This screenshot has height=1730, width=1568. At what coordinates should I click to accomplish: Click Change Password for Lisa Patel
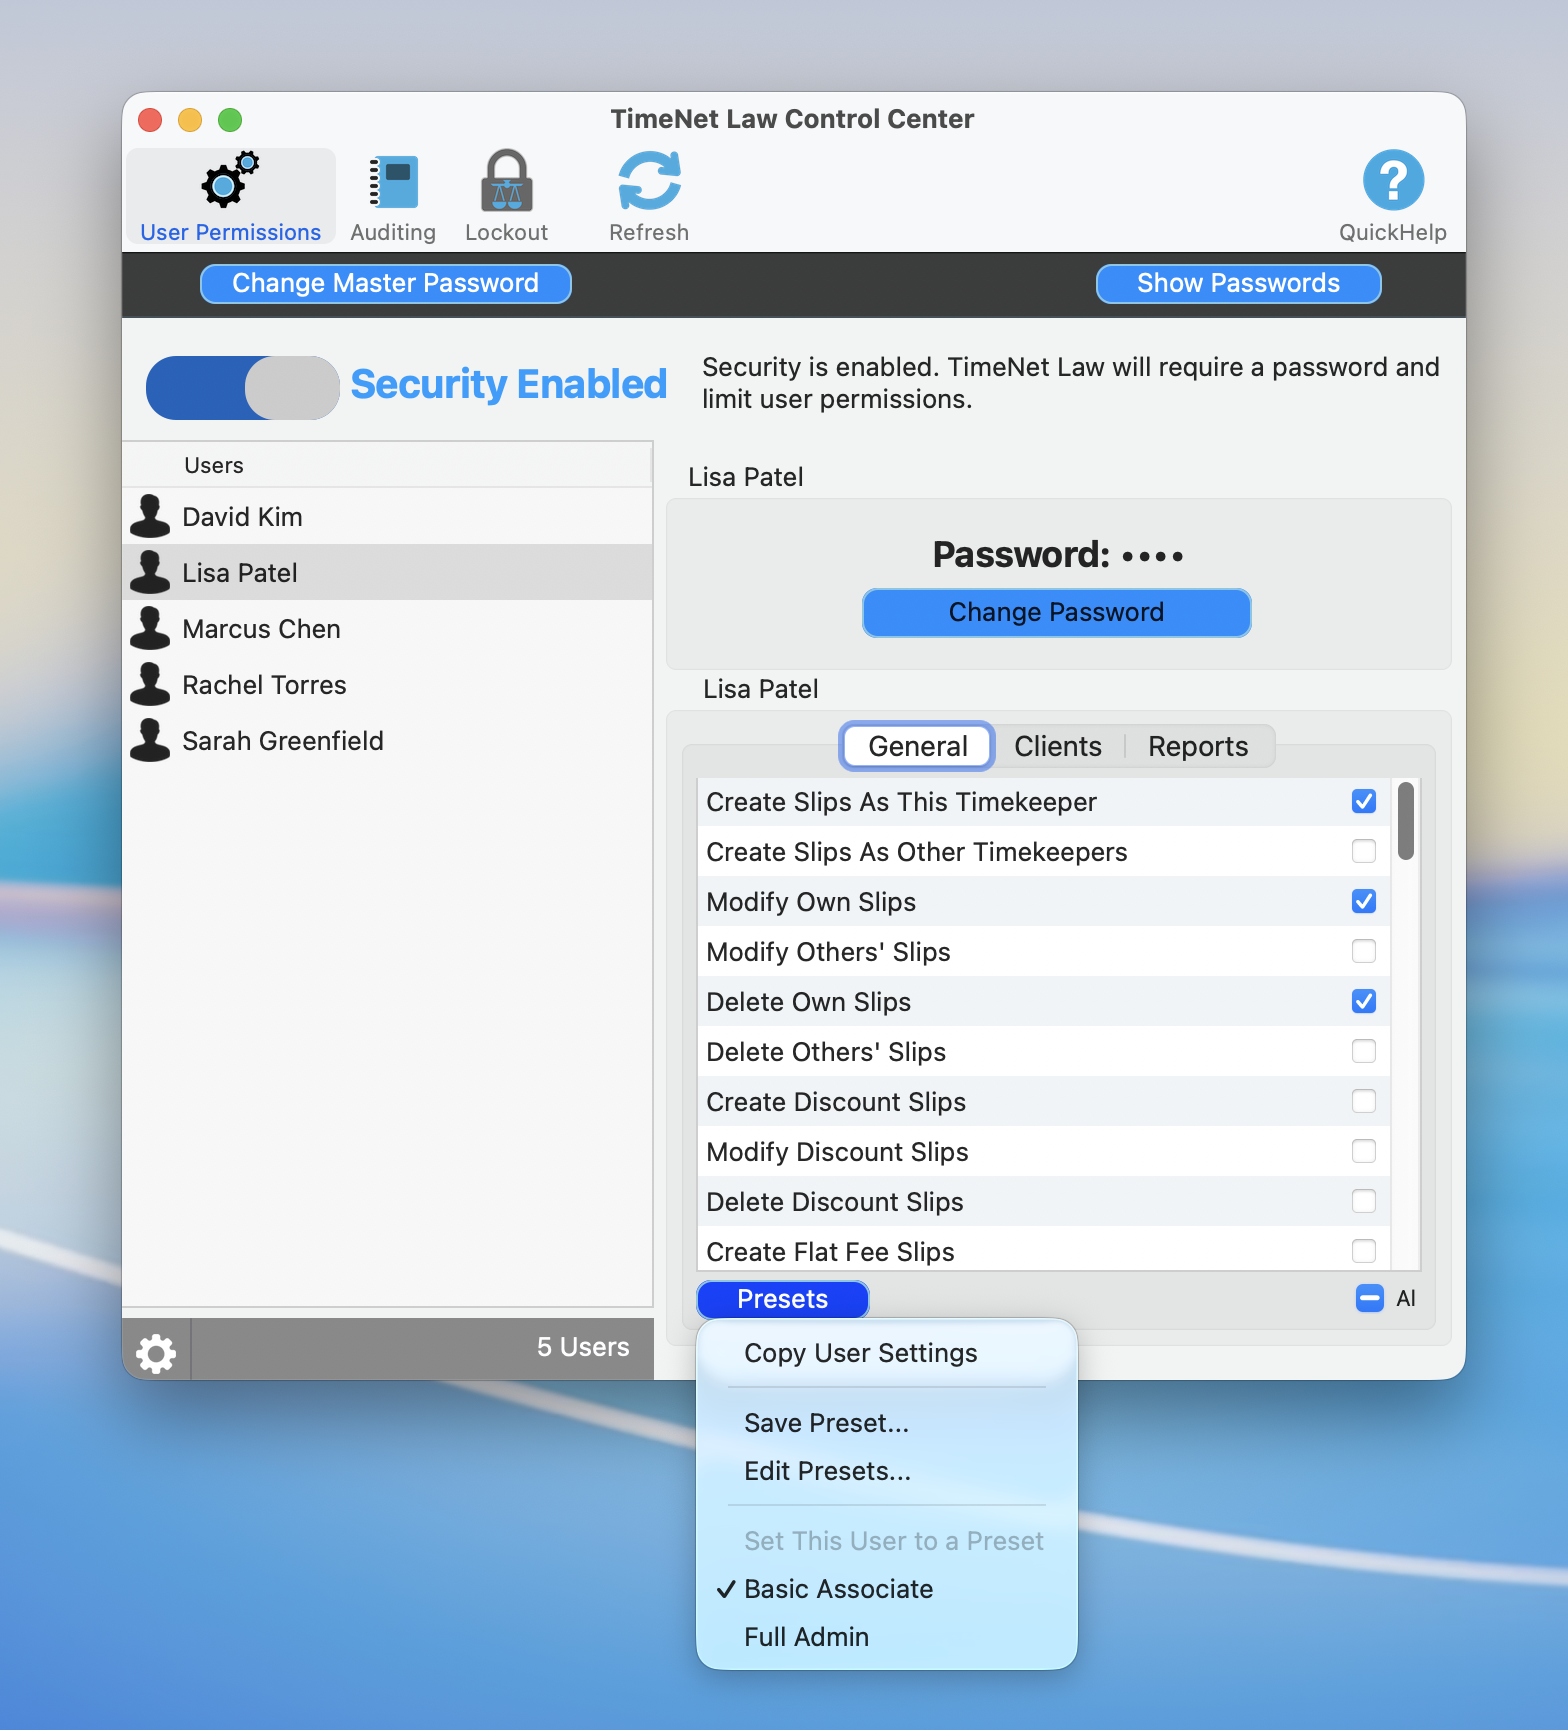point(1057,612)
